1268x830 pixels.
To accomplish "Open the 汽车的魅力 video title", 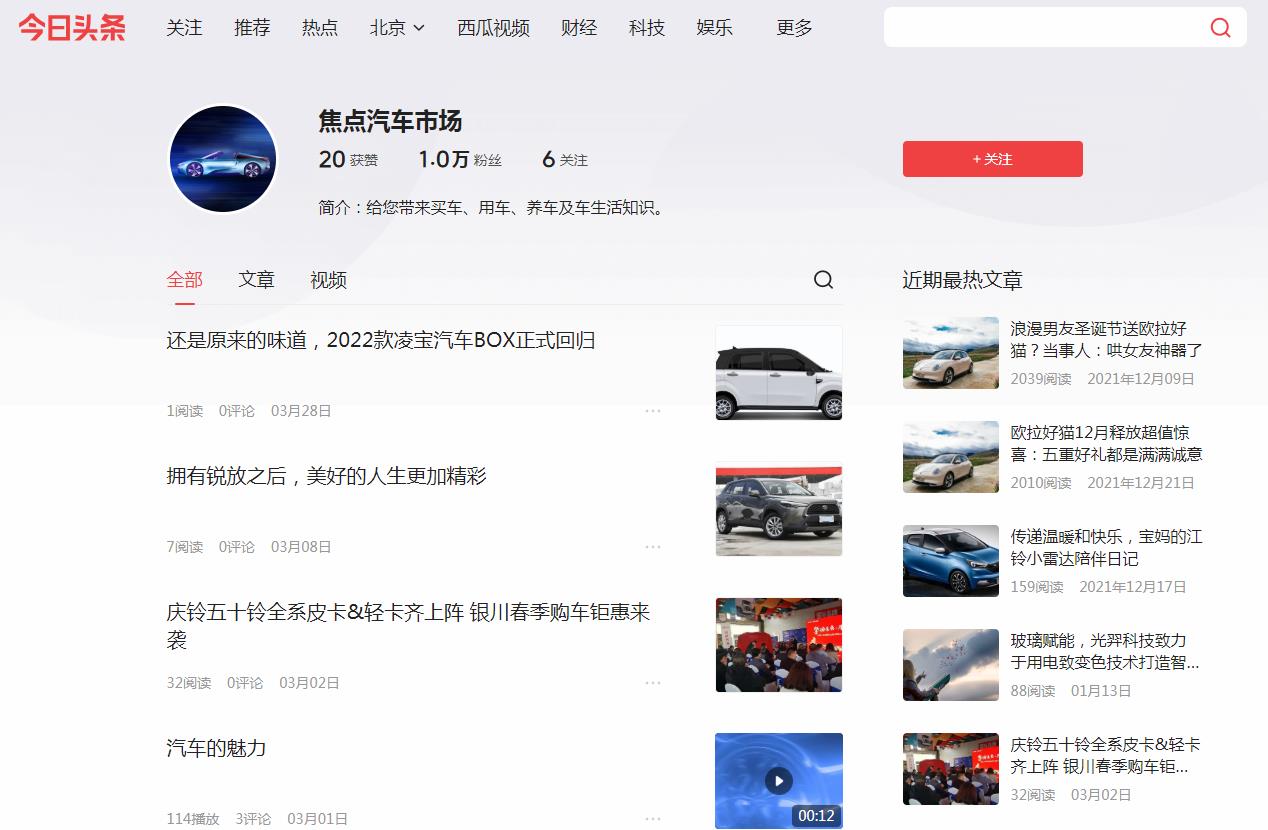I will point(216,748).
